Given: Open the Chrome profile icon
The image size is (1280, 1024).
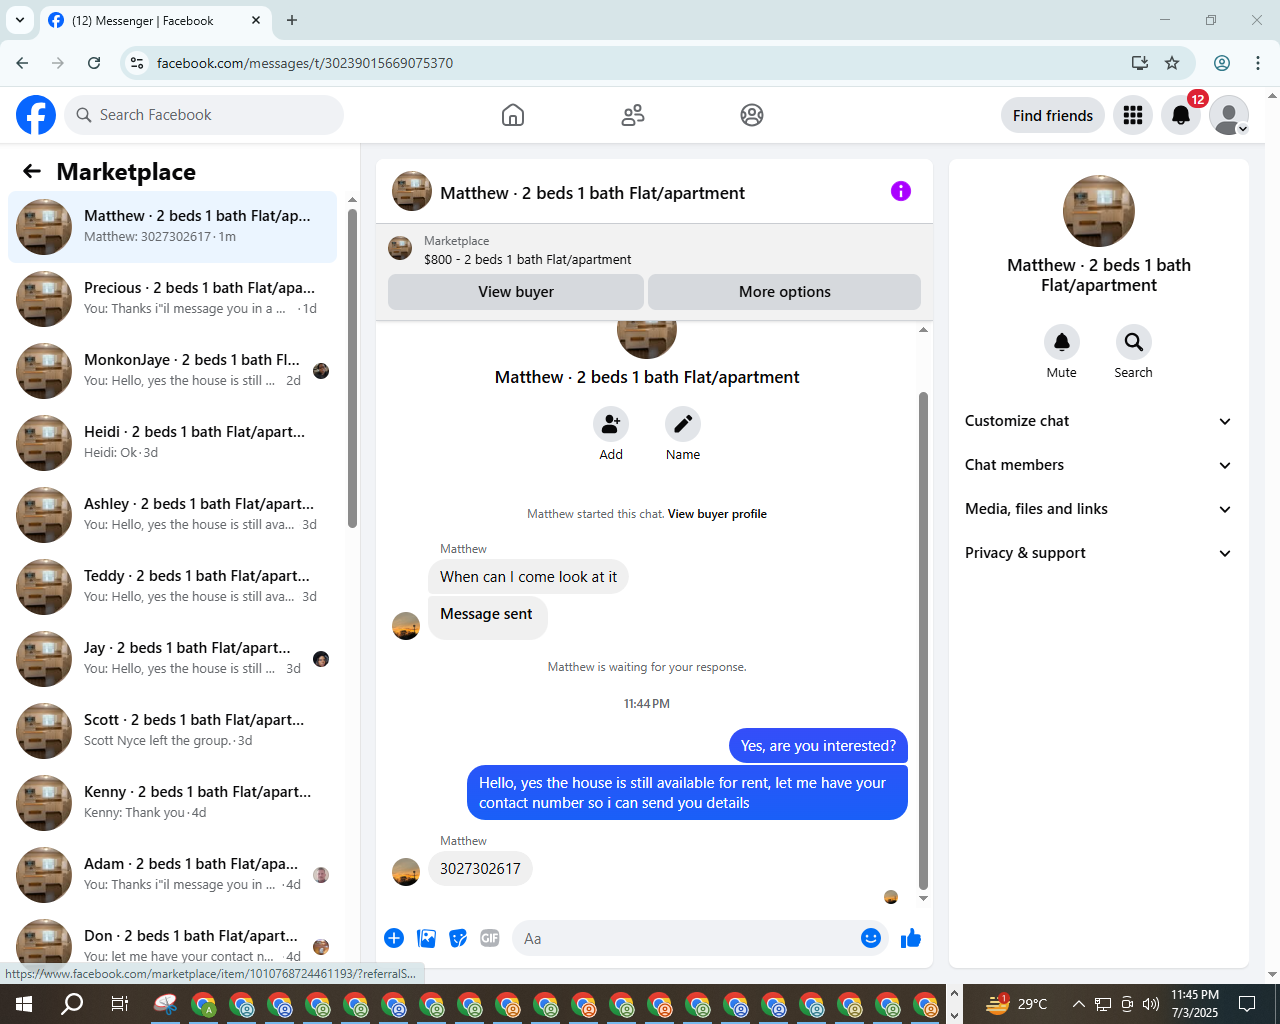Looking at the screenshot, I should (1222, 63).
